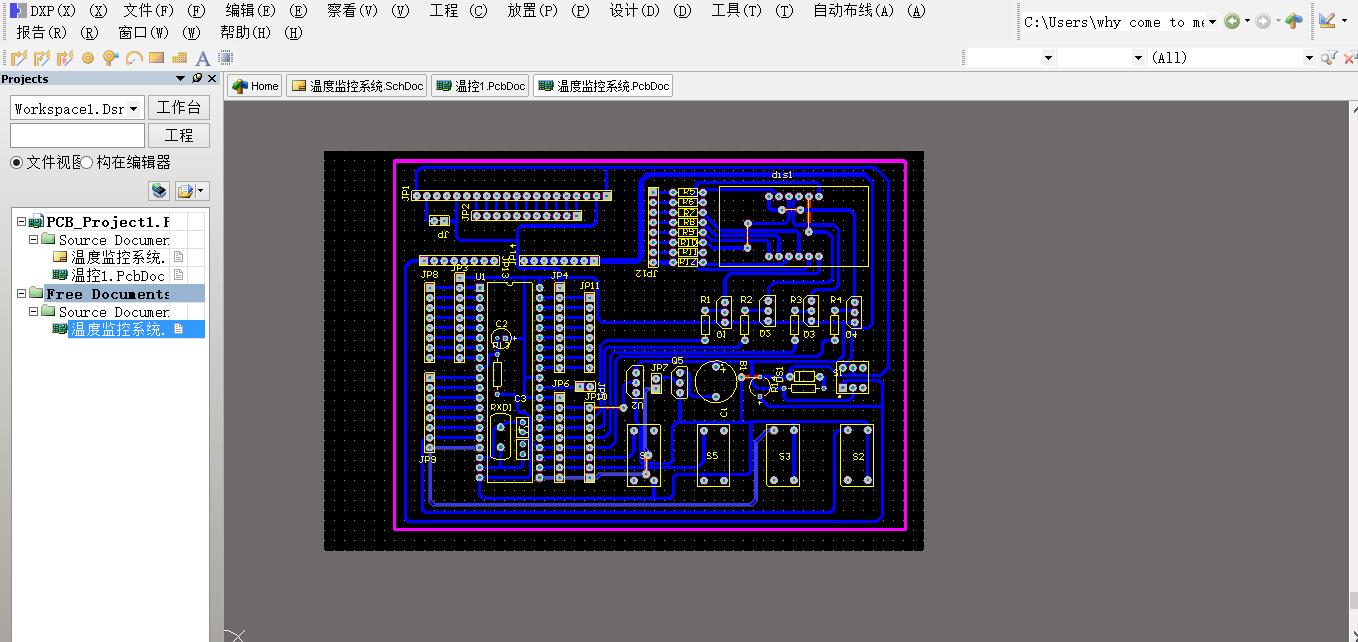Screen dimensions: 1358x642
Task: Select the PCB_Project1 tree item
Action: point(108,222)
